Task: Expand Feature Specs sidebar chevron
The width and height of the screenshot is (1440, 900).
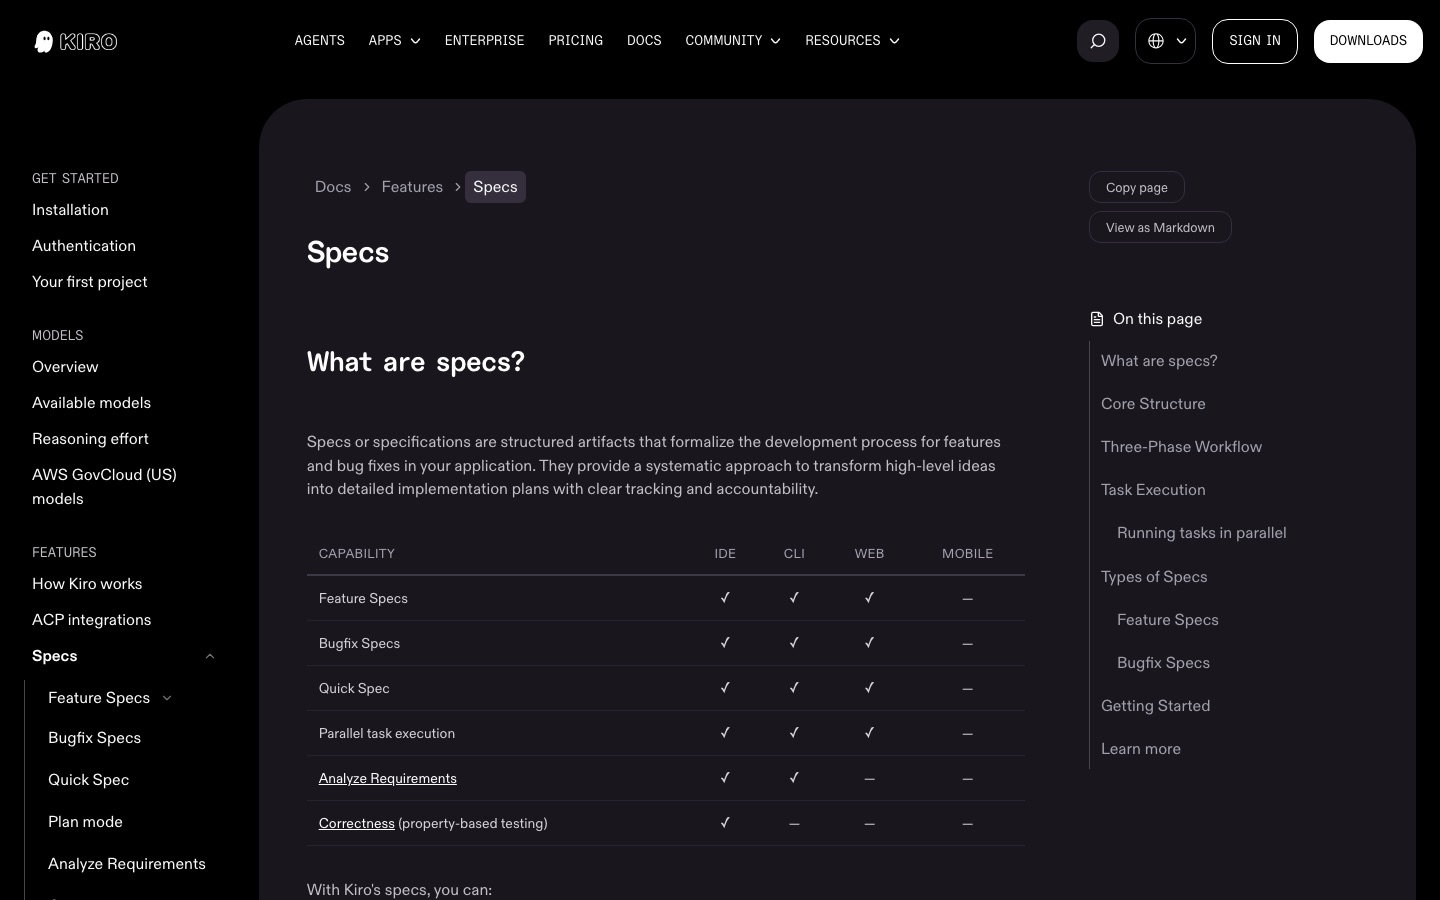Action: tap(167, 698)
